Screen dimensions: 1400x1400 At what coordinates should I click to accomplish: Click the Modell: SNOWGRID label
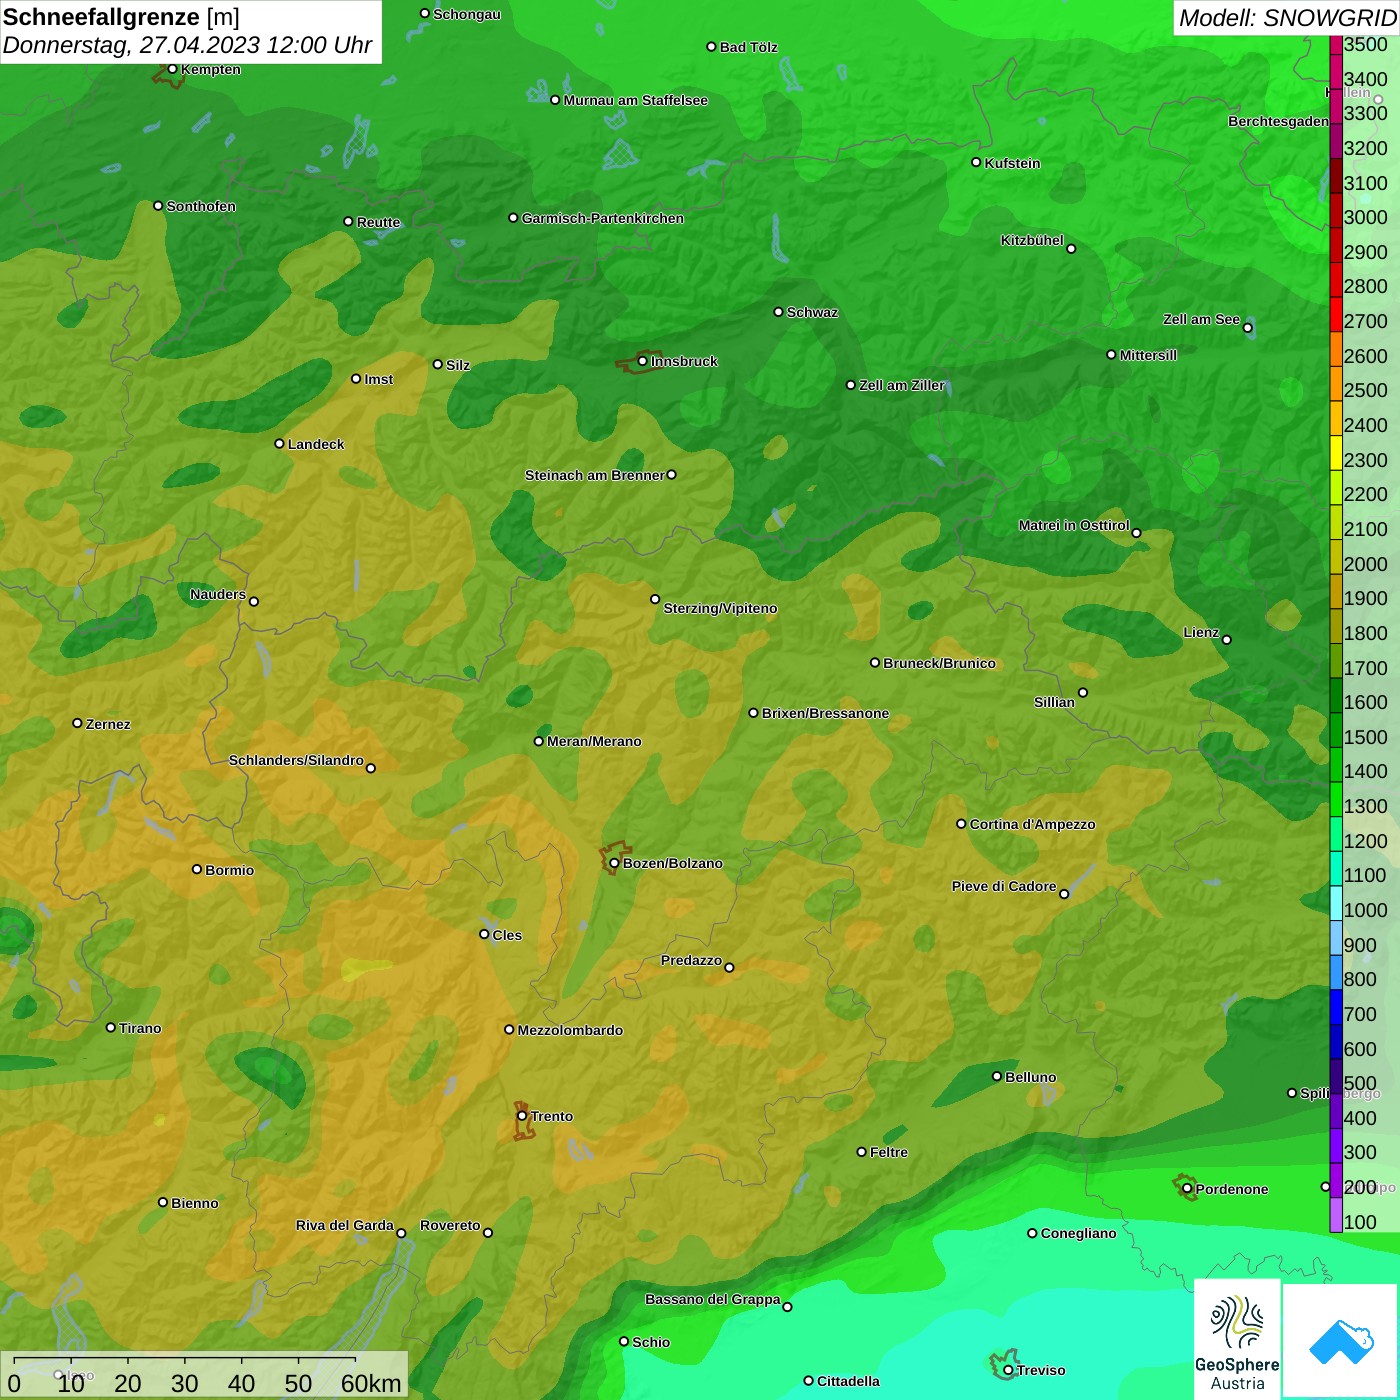coord(1287,17)
